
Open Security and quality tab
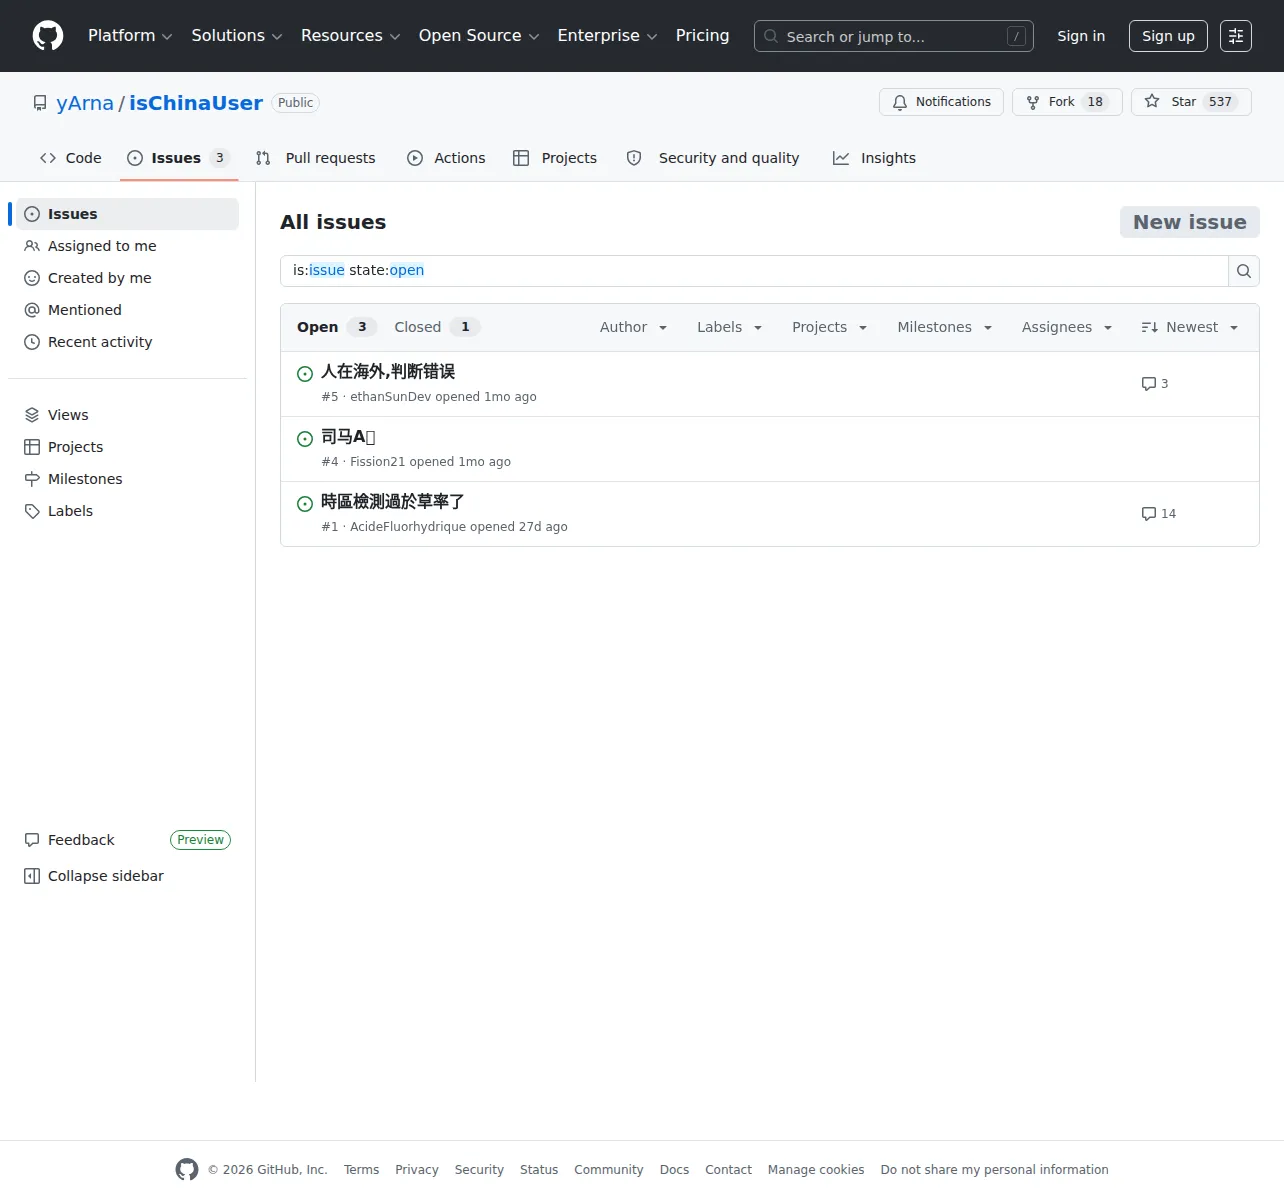713,158
